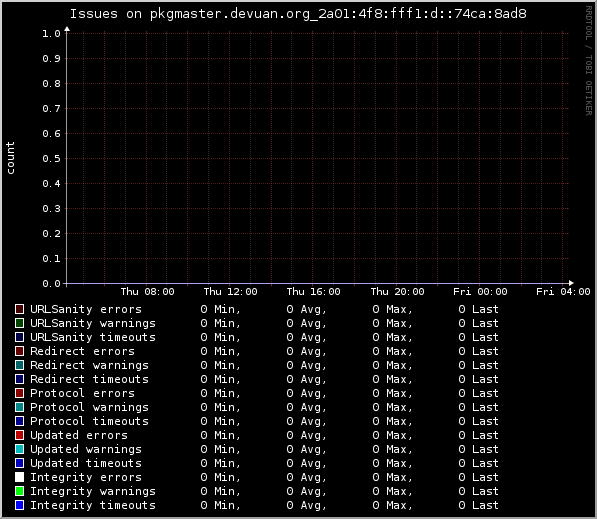Click the URLSanity errors color swatch
This screenshot has height=519, width=597.
point(19,309)
